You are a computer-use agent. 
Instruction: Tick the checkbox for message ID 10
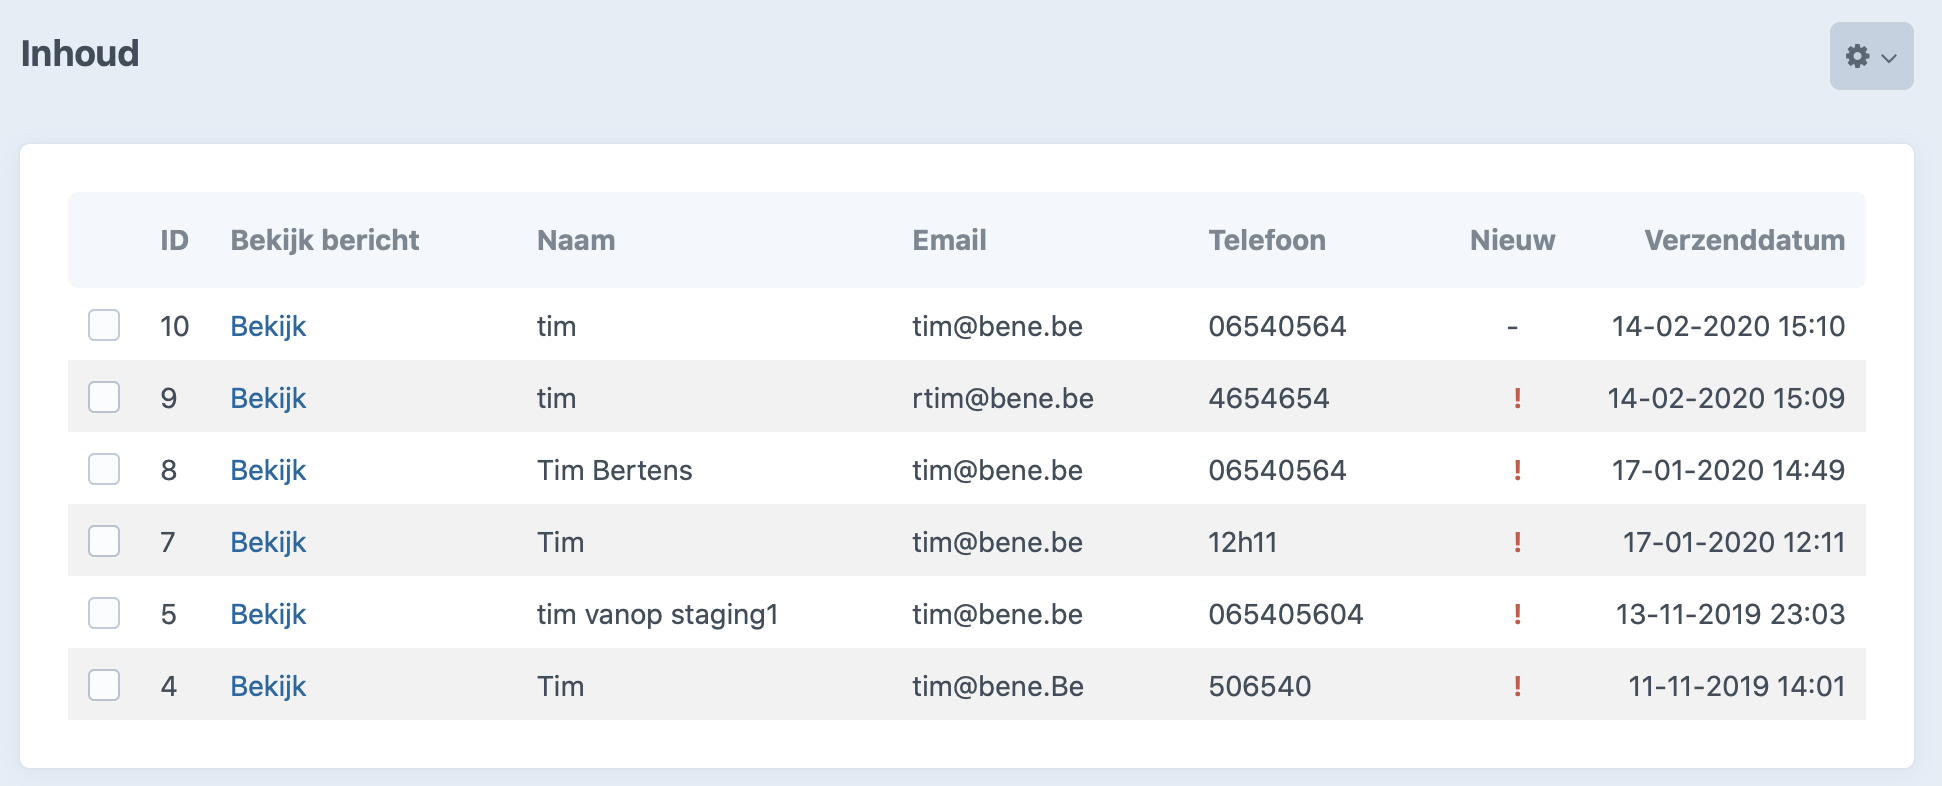(x=104, y=325)
